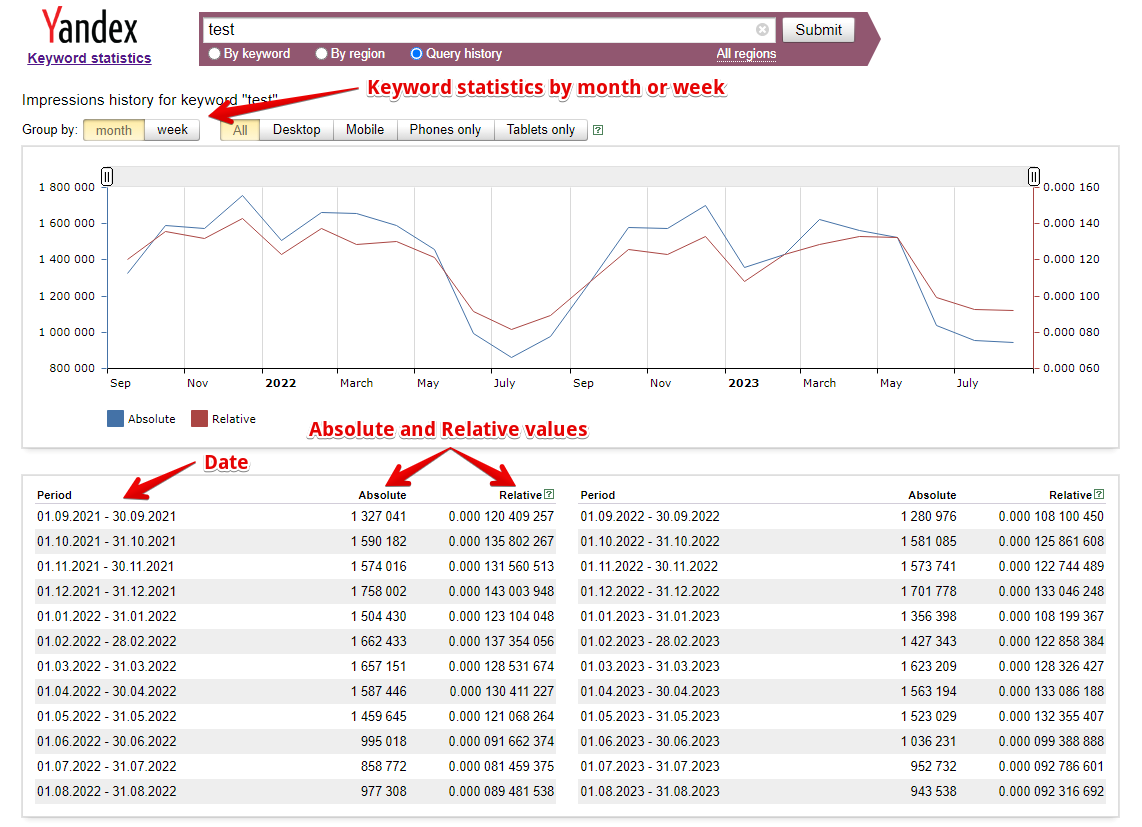This screenshot has height=827, width=1142.
Task: Click the Yandex logo
Action: [x=89, y=26]
